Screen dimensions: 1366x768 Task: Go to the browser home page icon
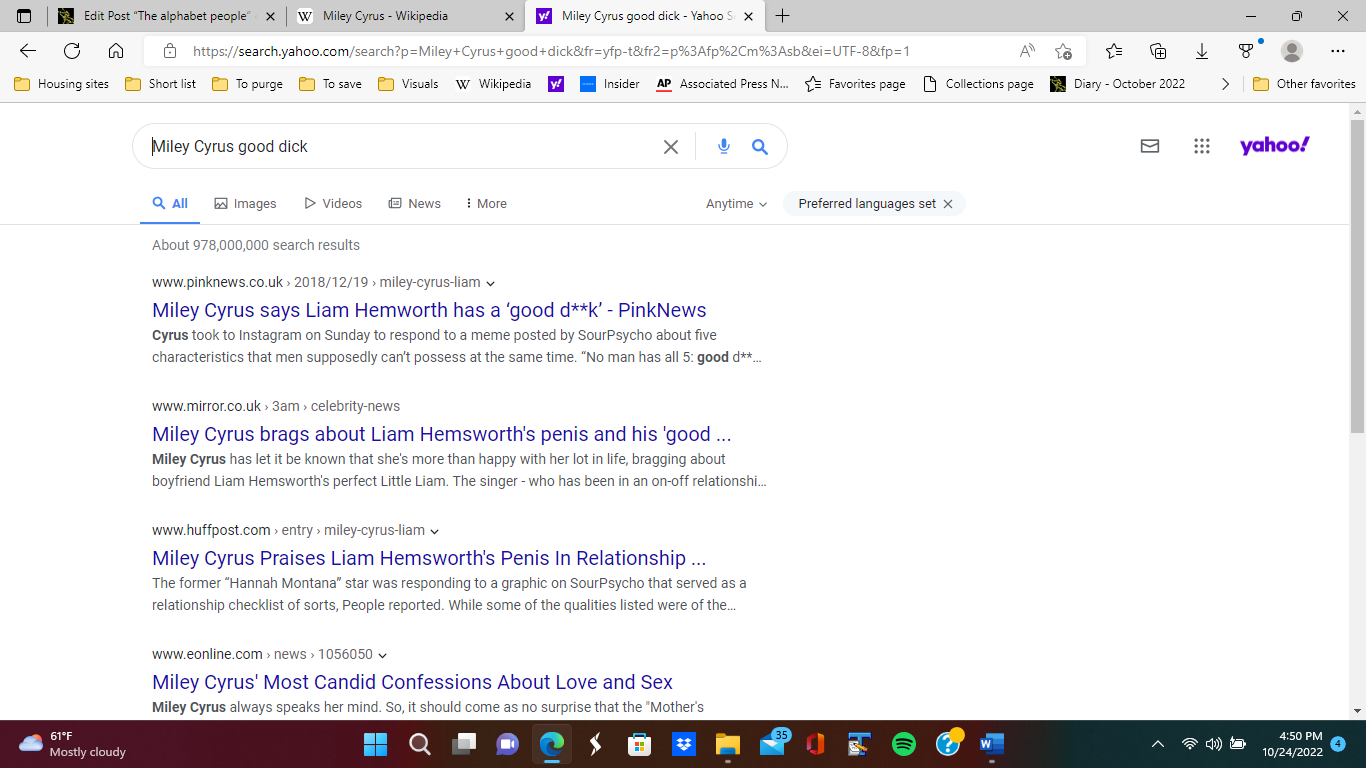click(116, 51)
